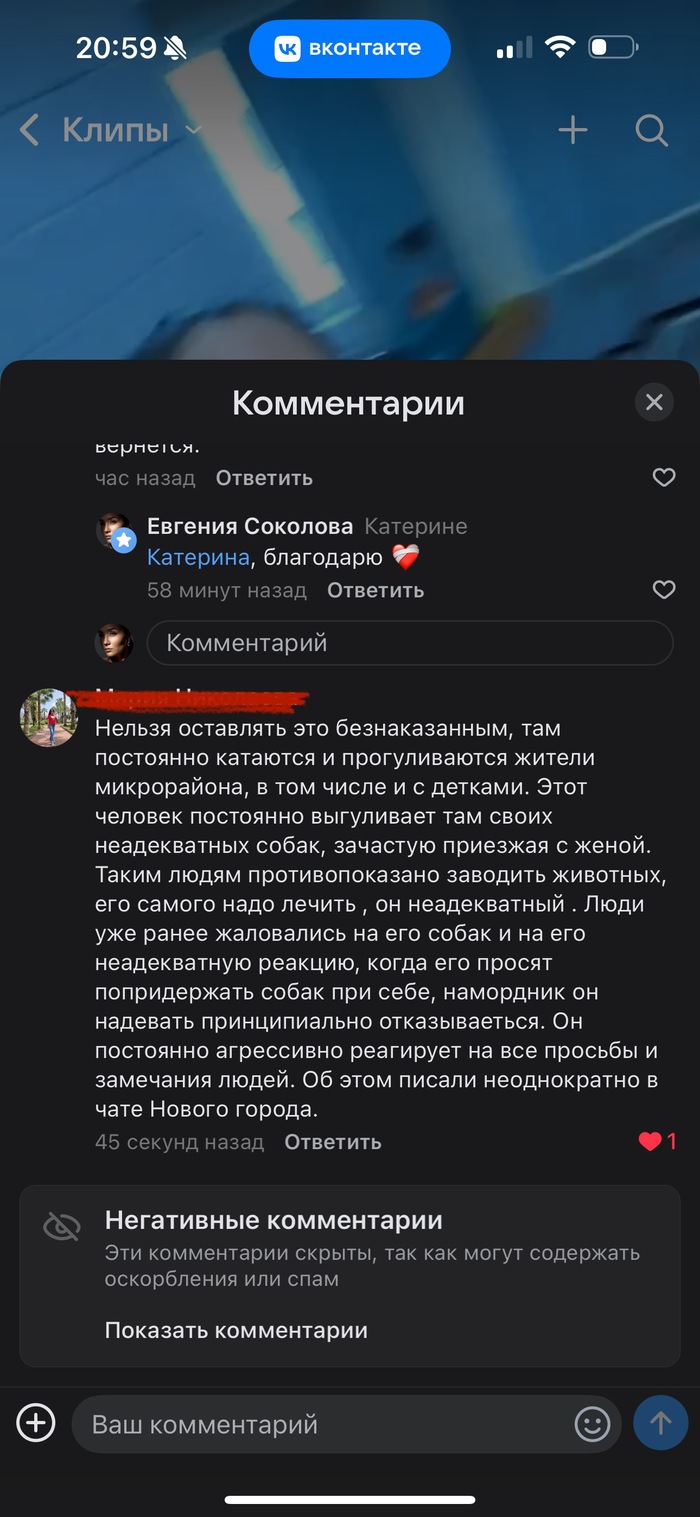Tap Ответить under Евгения Соколова's reply
The width and height of the screenshot is (700, 1517).
pyautogui.click(x=375, y=590)
